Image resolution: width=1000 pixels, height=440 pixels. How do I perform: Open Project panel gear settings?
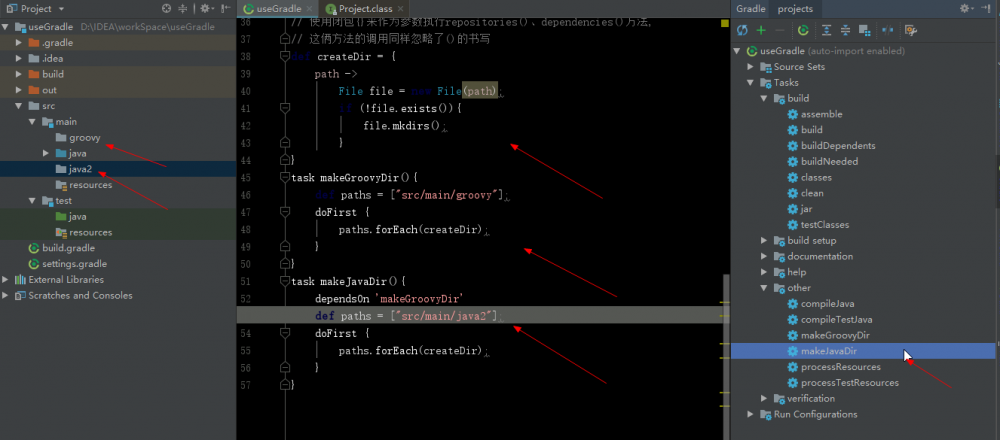tap(205, 8)
